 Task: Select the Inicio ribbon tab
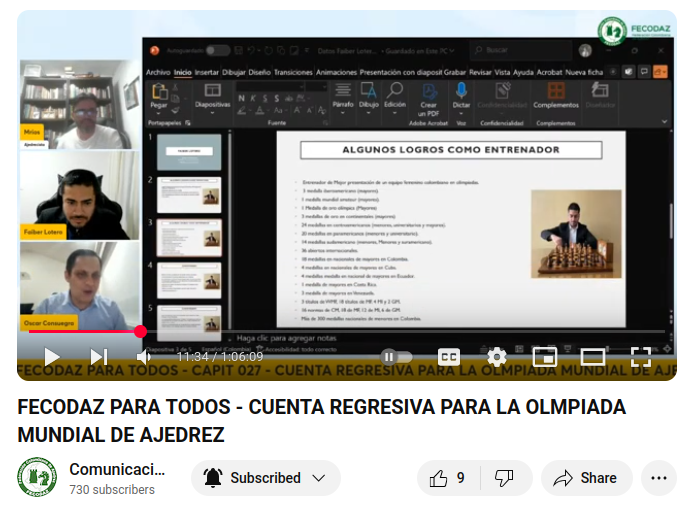pos(183,72)
